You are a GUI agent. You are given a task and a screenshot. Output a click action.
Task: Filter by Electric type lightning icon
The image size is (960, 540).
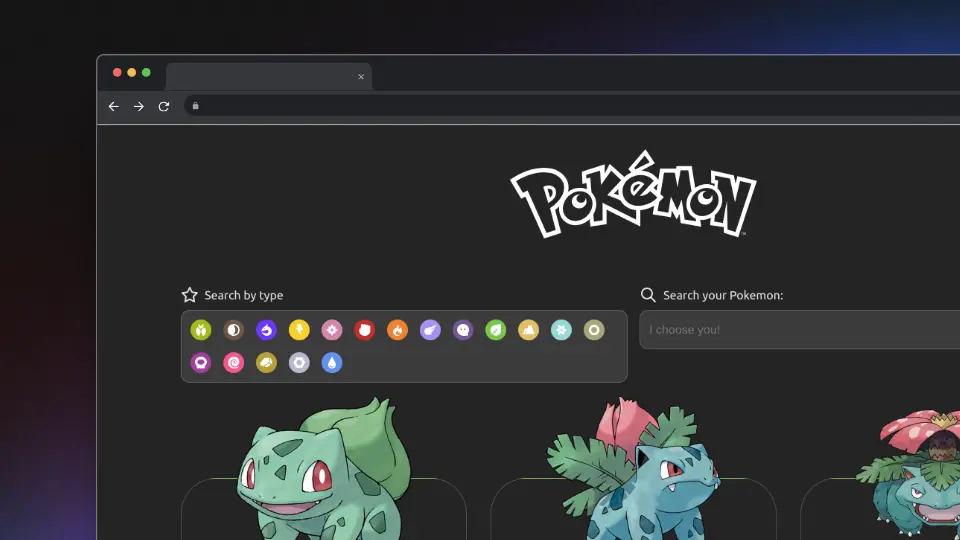click(299, 330)
